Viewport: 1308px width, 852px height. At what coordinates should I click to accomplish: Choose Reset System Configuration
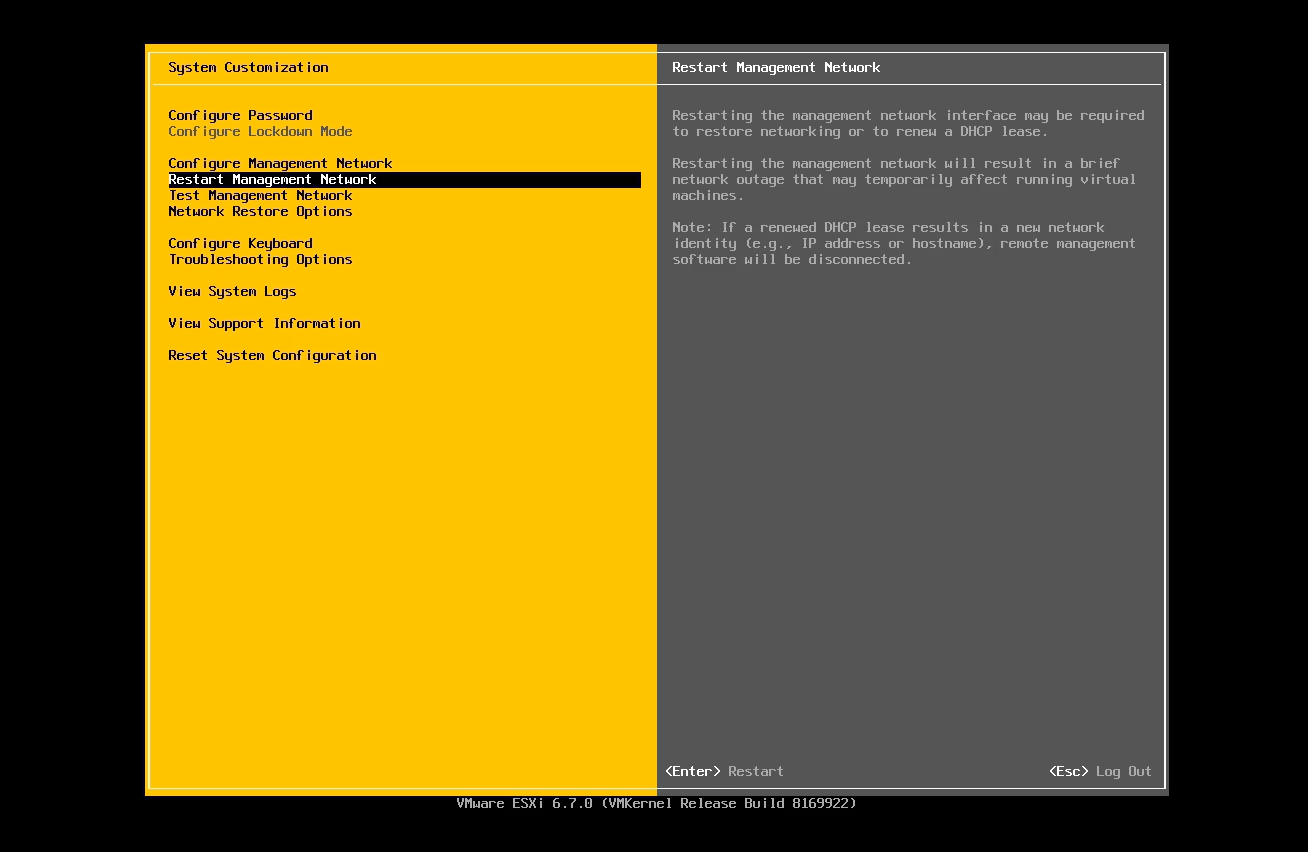tap(272, 356)
